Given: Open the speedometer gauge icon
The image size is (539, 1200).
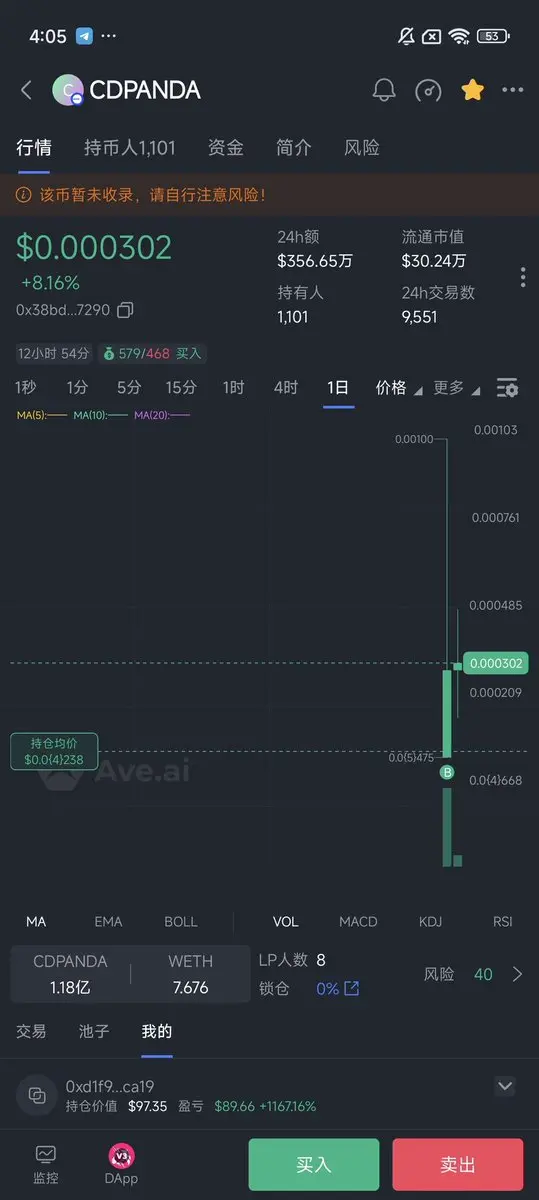Looking at the screenshot, I should (x=428, y=90).
